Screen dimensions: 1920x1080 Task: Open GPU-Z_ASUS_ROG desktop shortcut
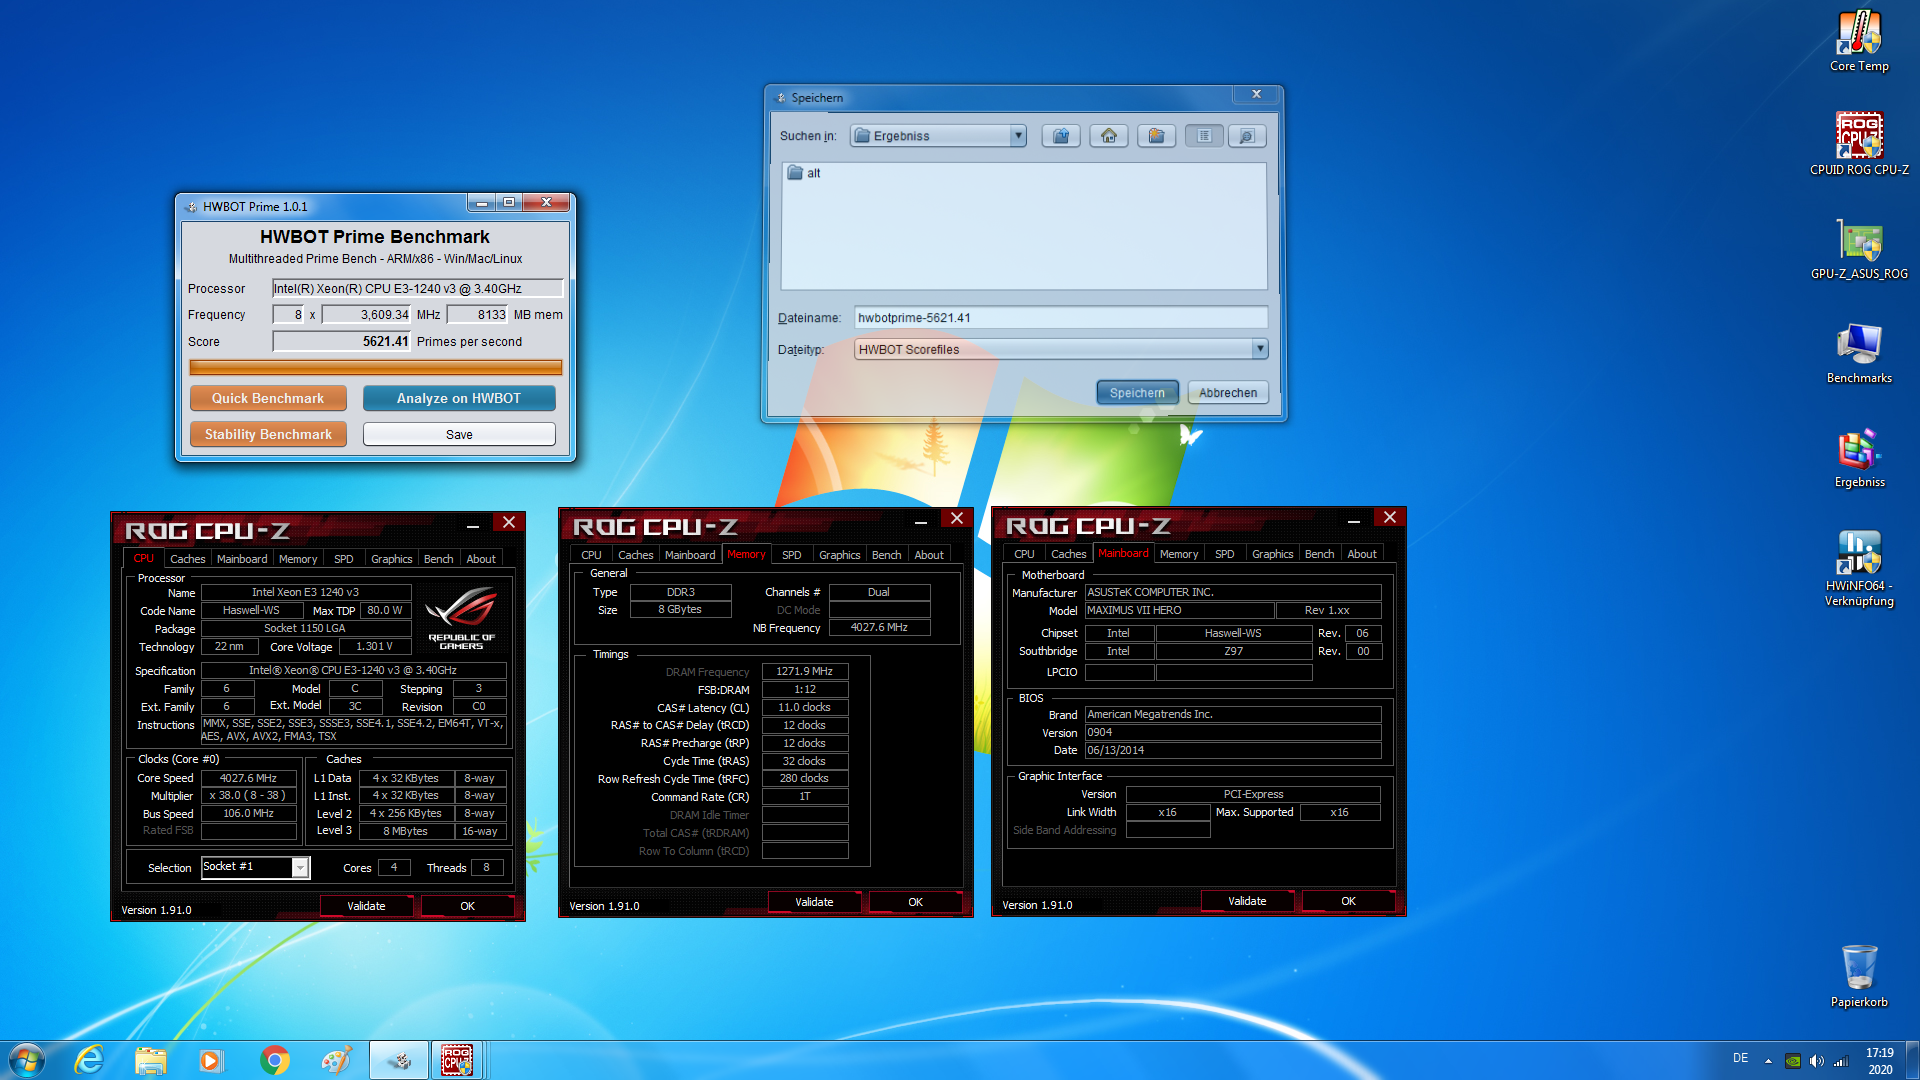pyautogui.click(x=1859, y=250)
